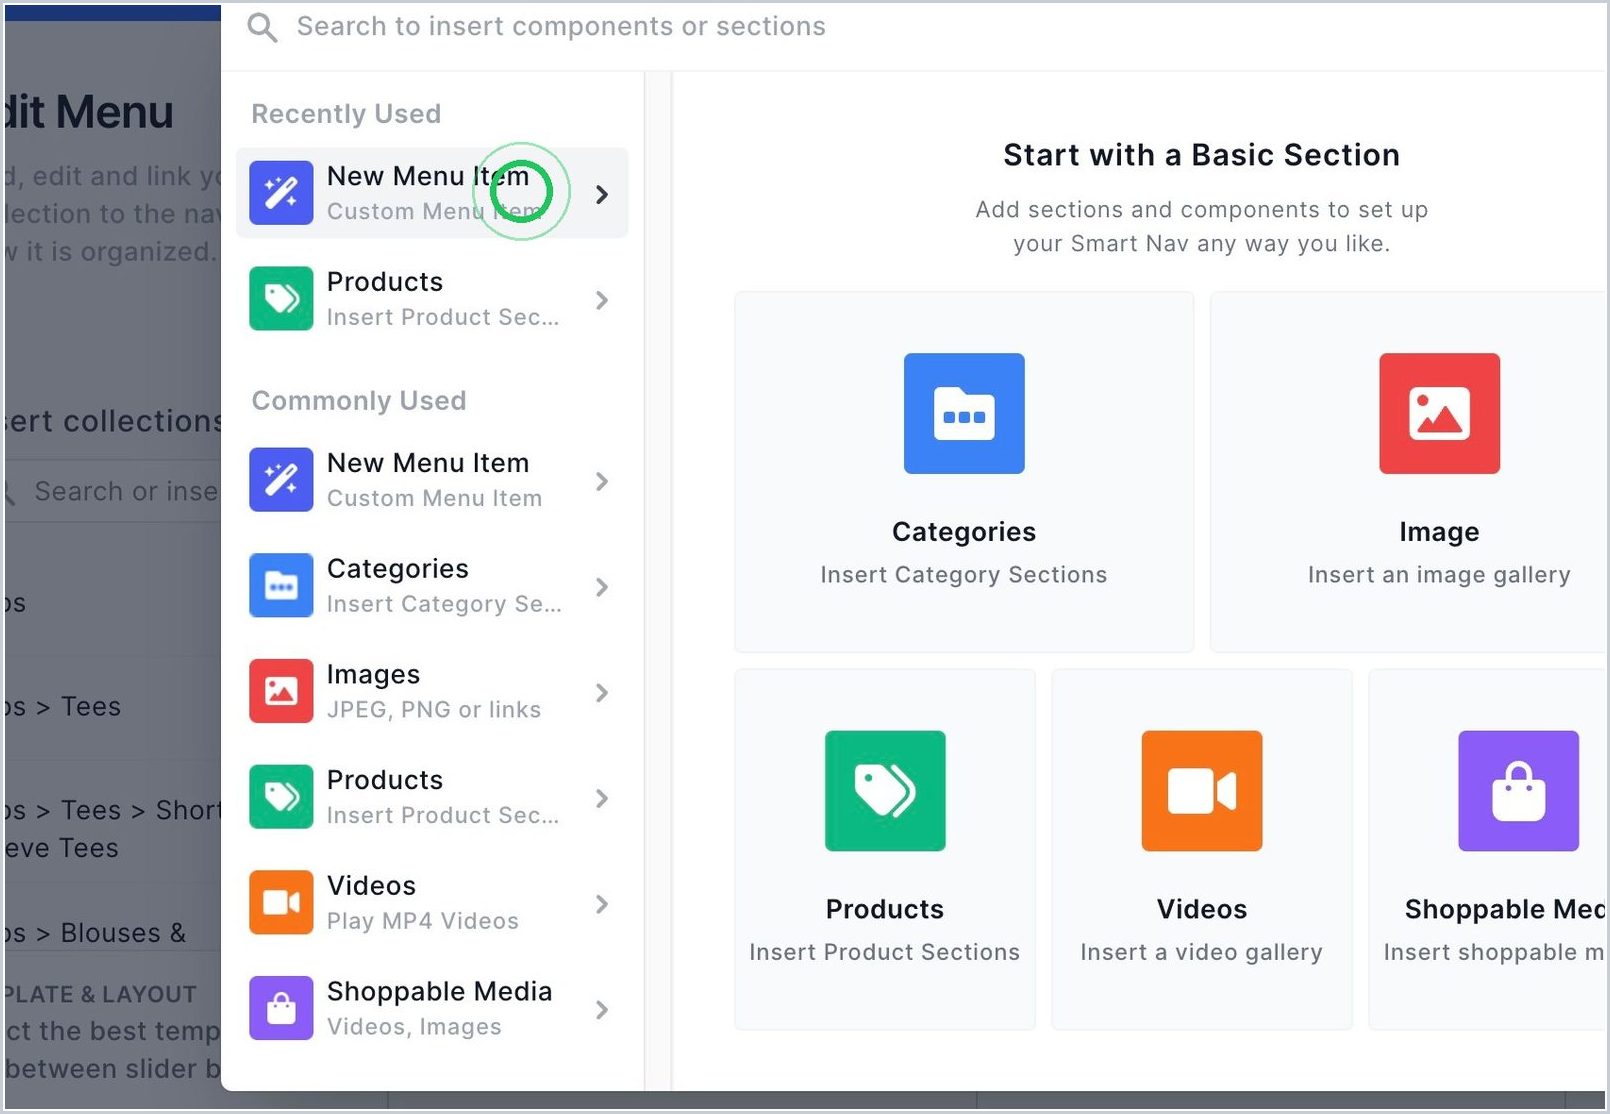The image size is (1610, 1114).
Task: Click the 'Start with a Basic Section' heading
Action: point(1201,155)
